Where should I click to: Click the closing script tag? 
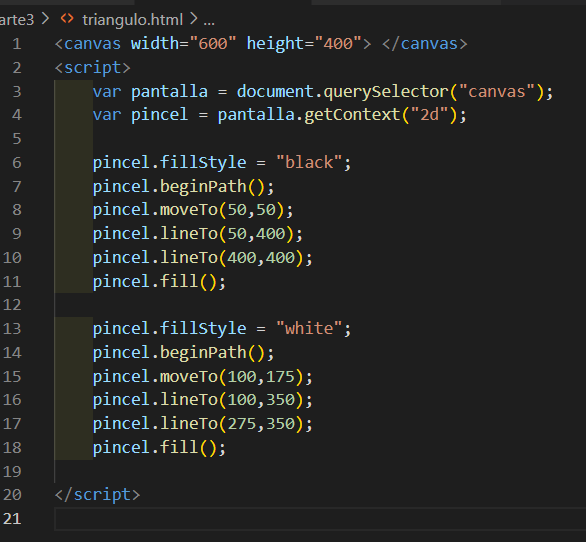98,495
